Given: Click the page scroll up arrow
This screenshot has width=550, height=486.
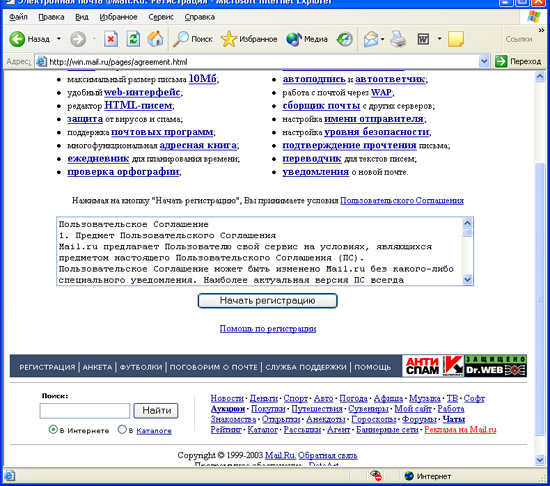Looking at the screenshot, I should click(x=540, y=76).
